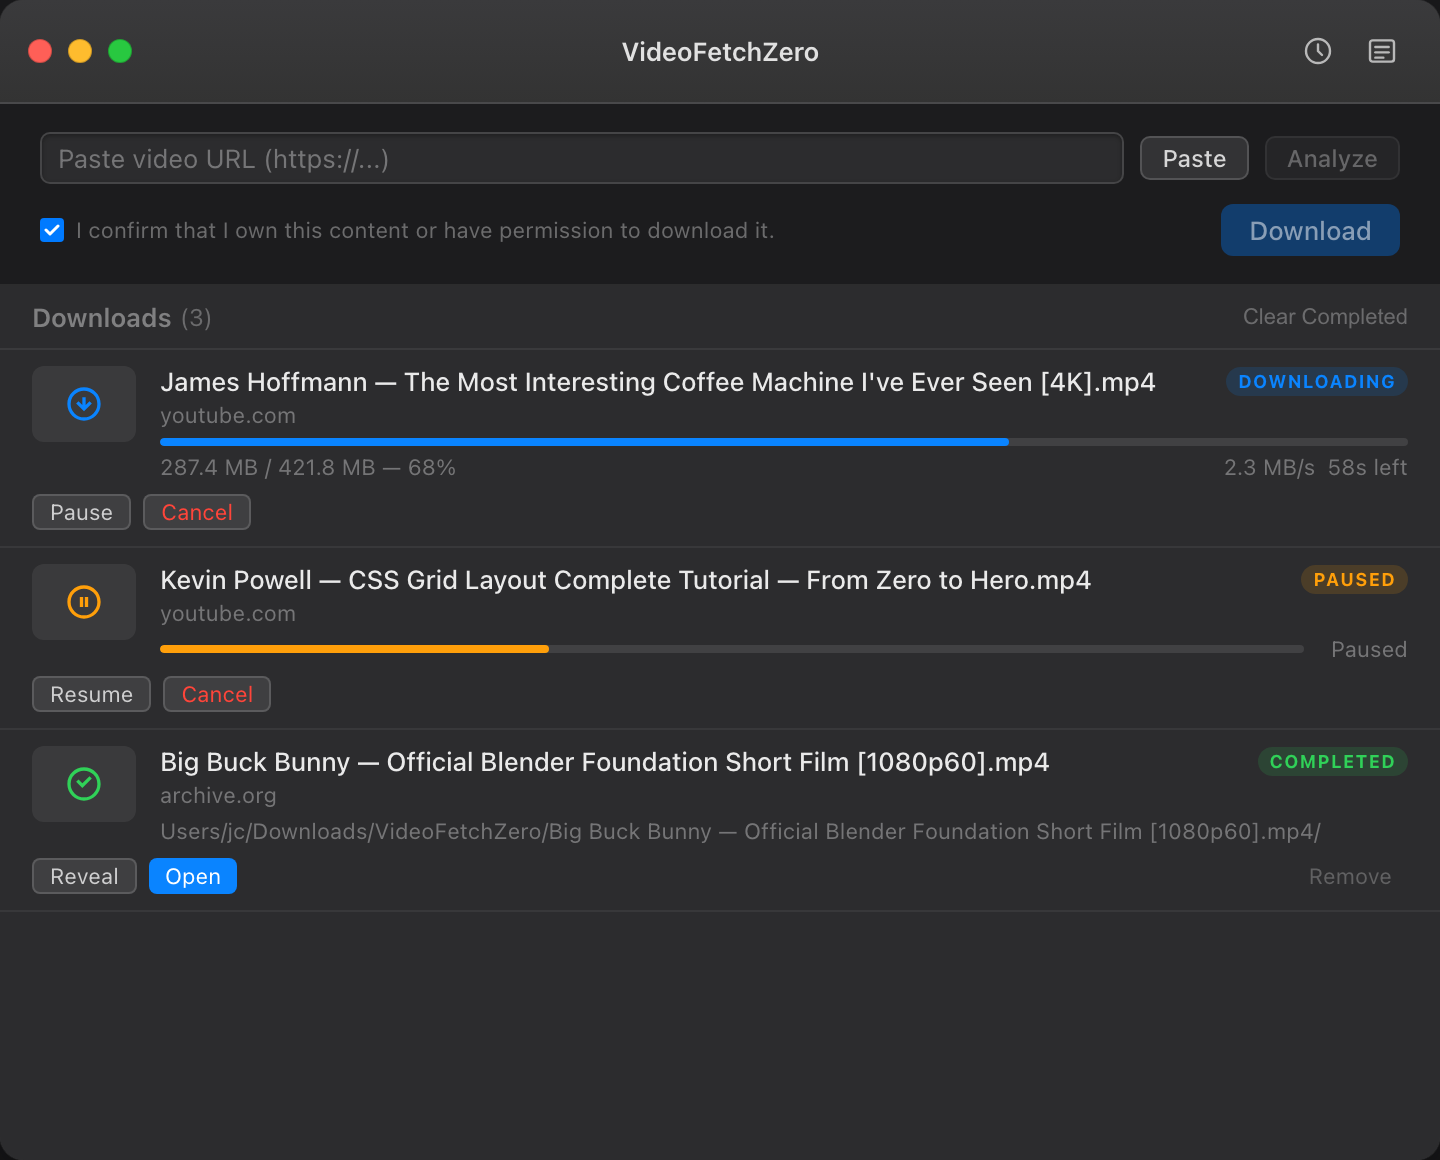The width and height of the screenshot is (1440, 1160).
Task: Remove the Big Buck Bunny entry
Action: click(x=1350, y=877)
